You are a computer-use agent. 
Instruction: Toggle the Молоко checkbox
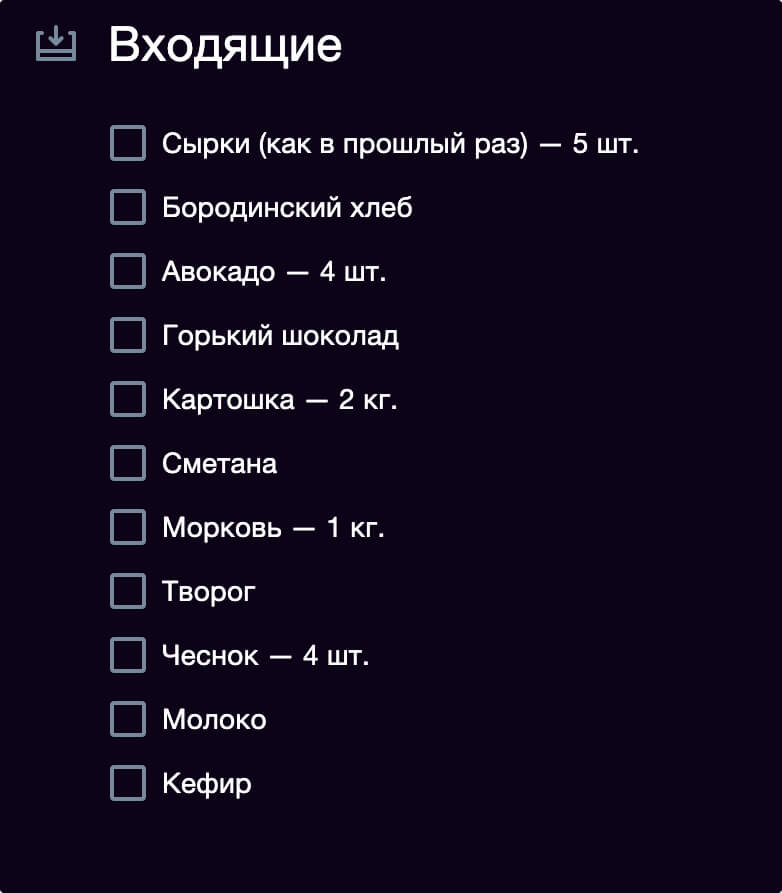tap(128, 719)
